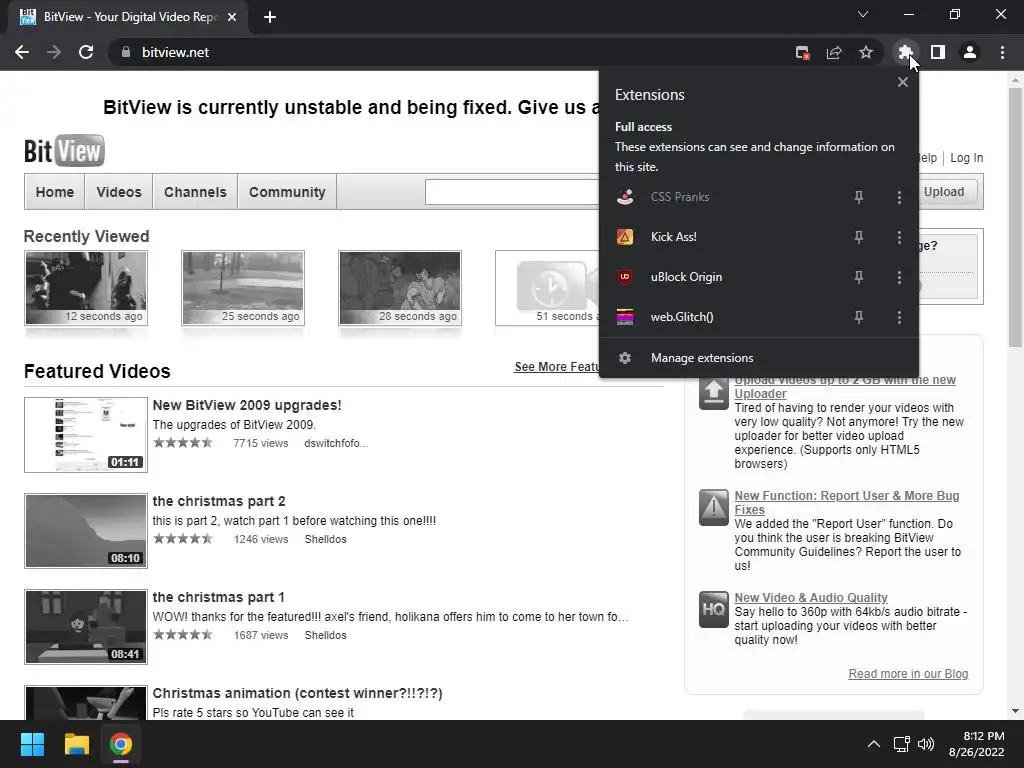The image size is (1024, 768).
Task: Click the Extensions puzzle icon in toolbar
Action: (905, 52)
